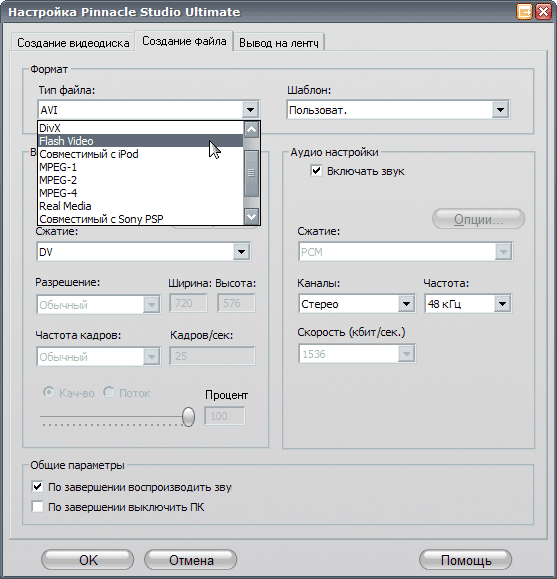557x579 pixels.
Task: Toggle По завершении воспроизводить звук checkbox
Action: click(37, 487)
